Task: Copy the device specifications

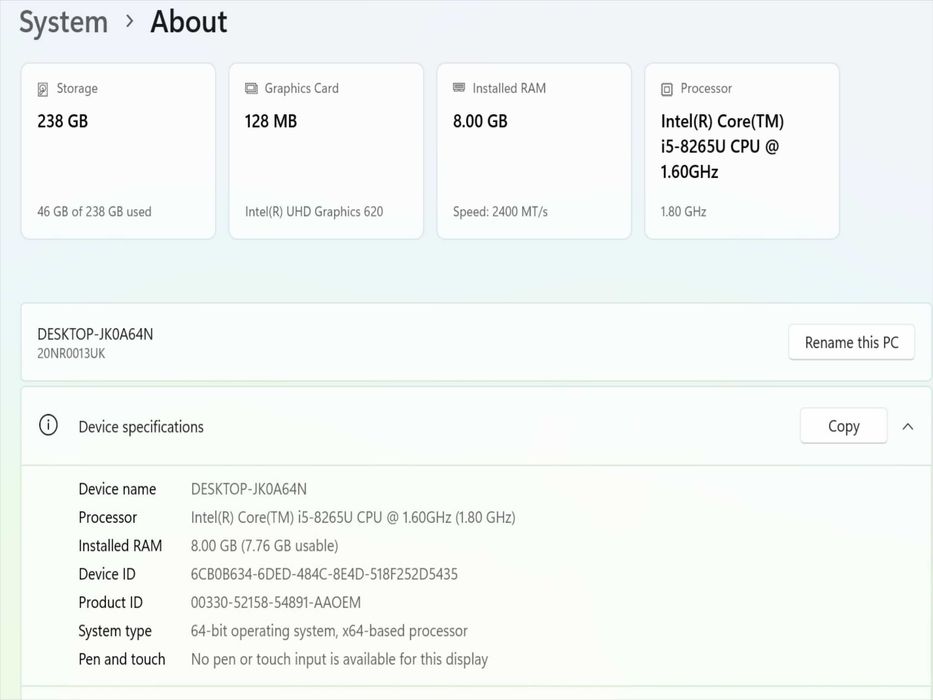Action: click(844, 426)
